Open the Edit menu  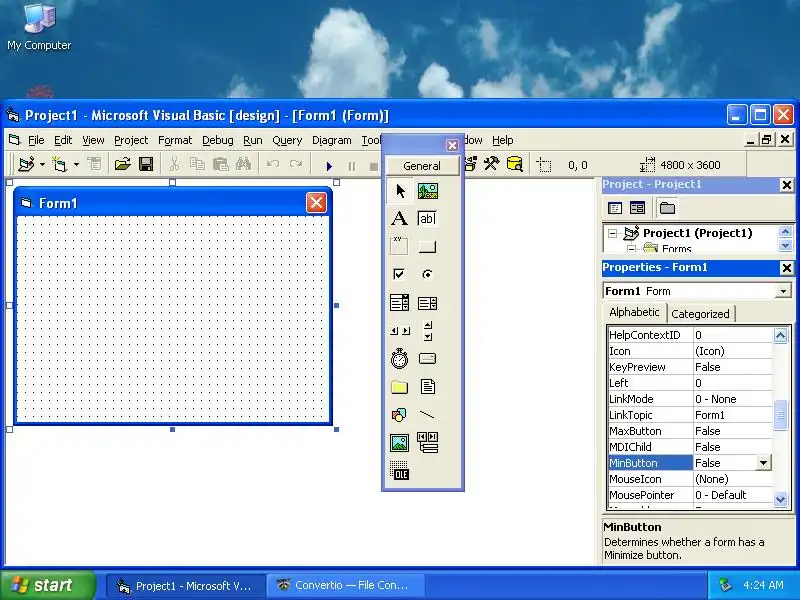63,140
